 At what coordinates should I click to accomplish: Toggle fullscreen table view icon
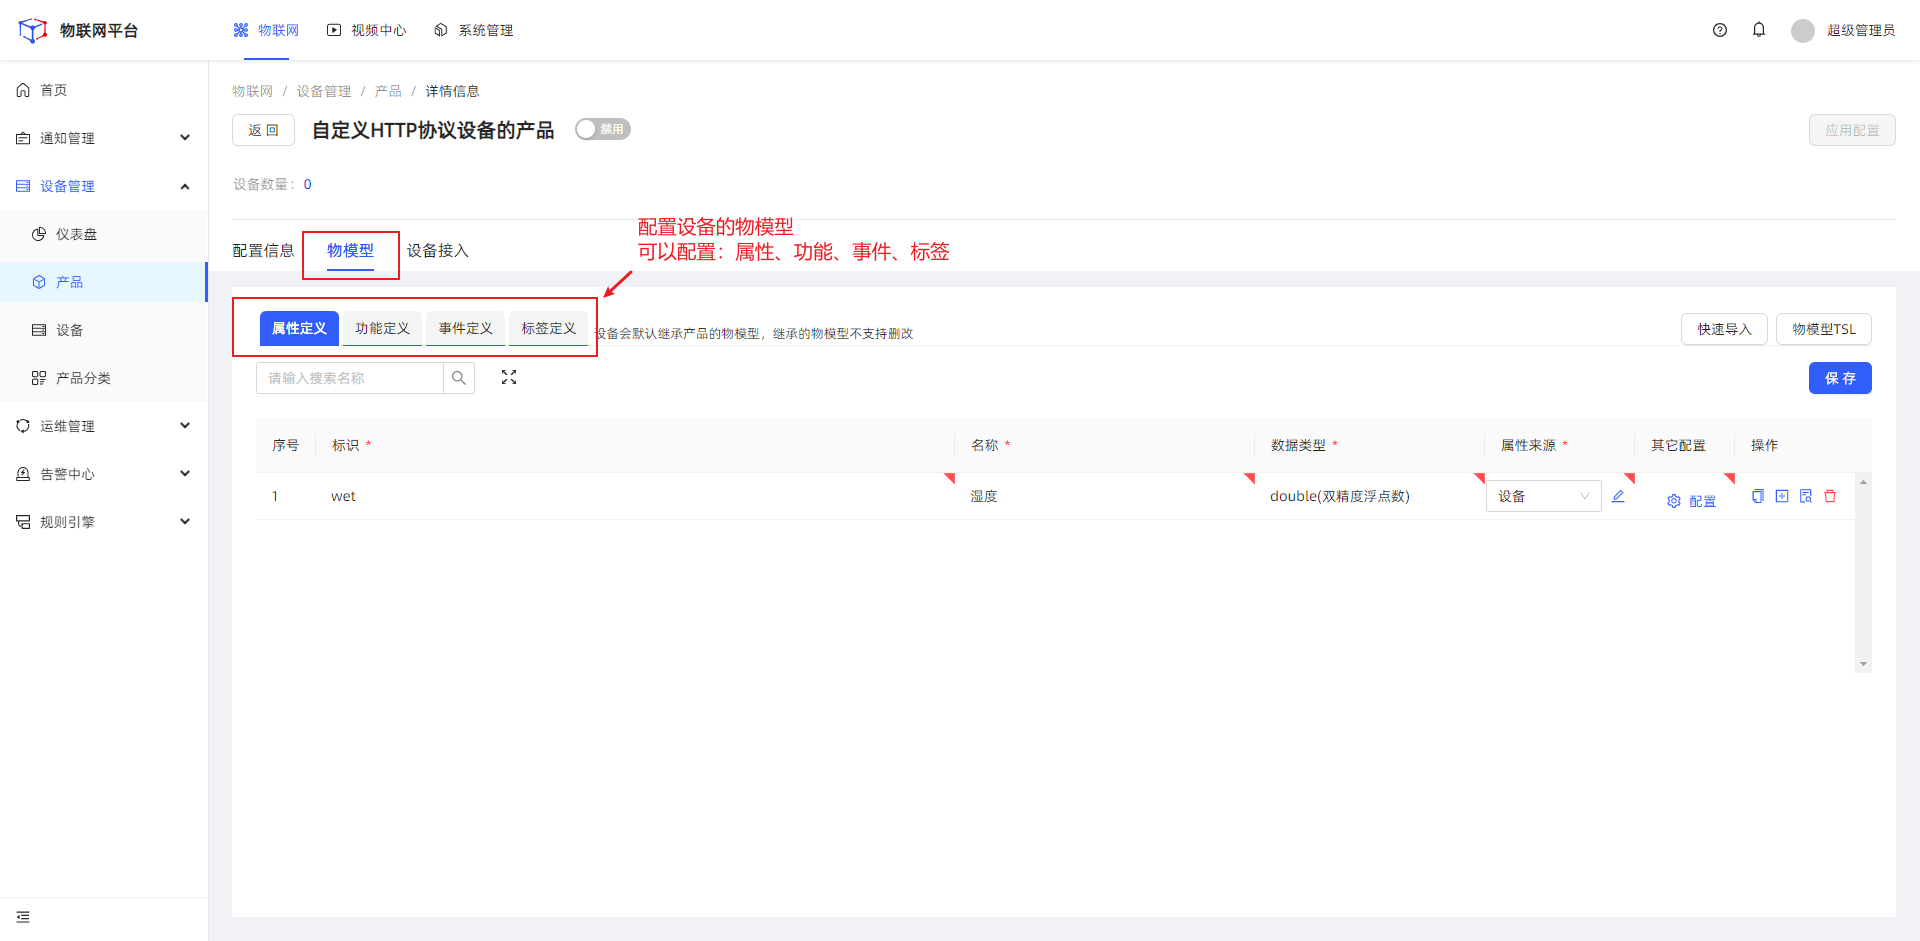[509, 377]
